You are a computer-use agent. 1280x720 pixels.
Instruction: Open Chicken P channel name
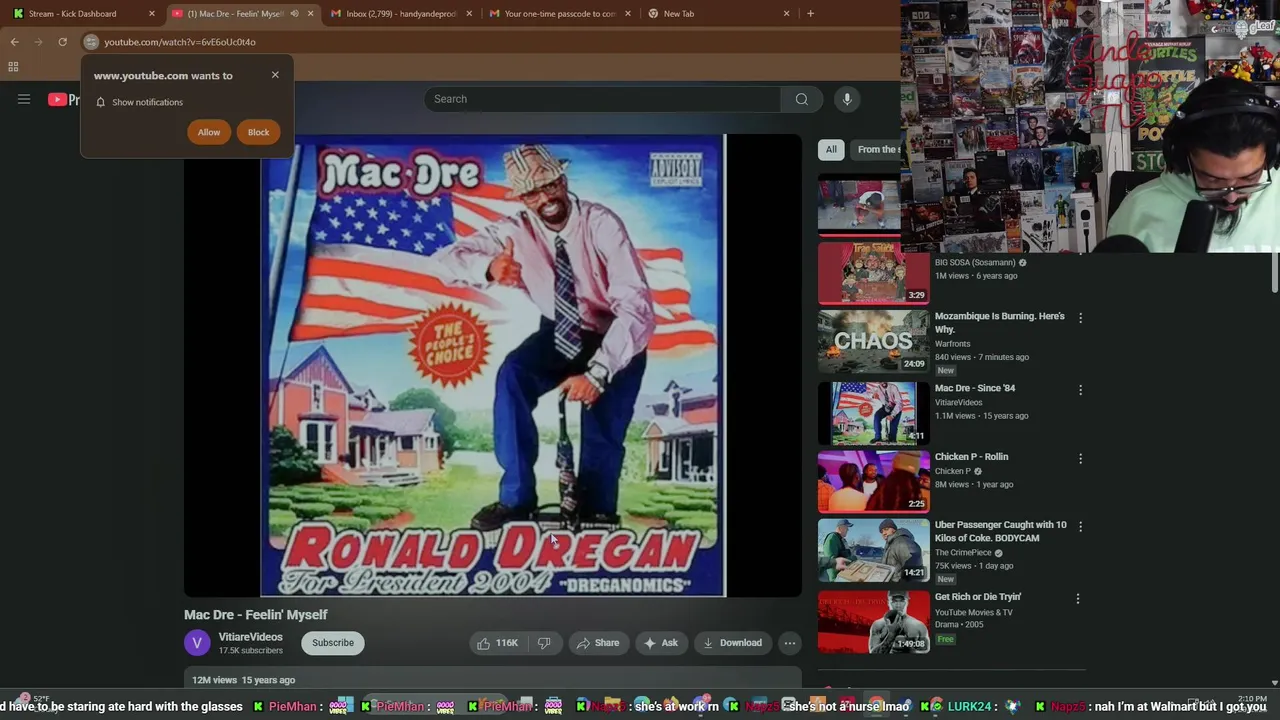click(953, 472)
